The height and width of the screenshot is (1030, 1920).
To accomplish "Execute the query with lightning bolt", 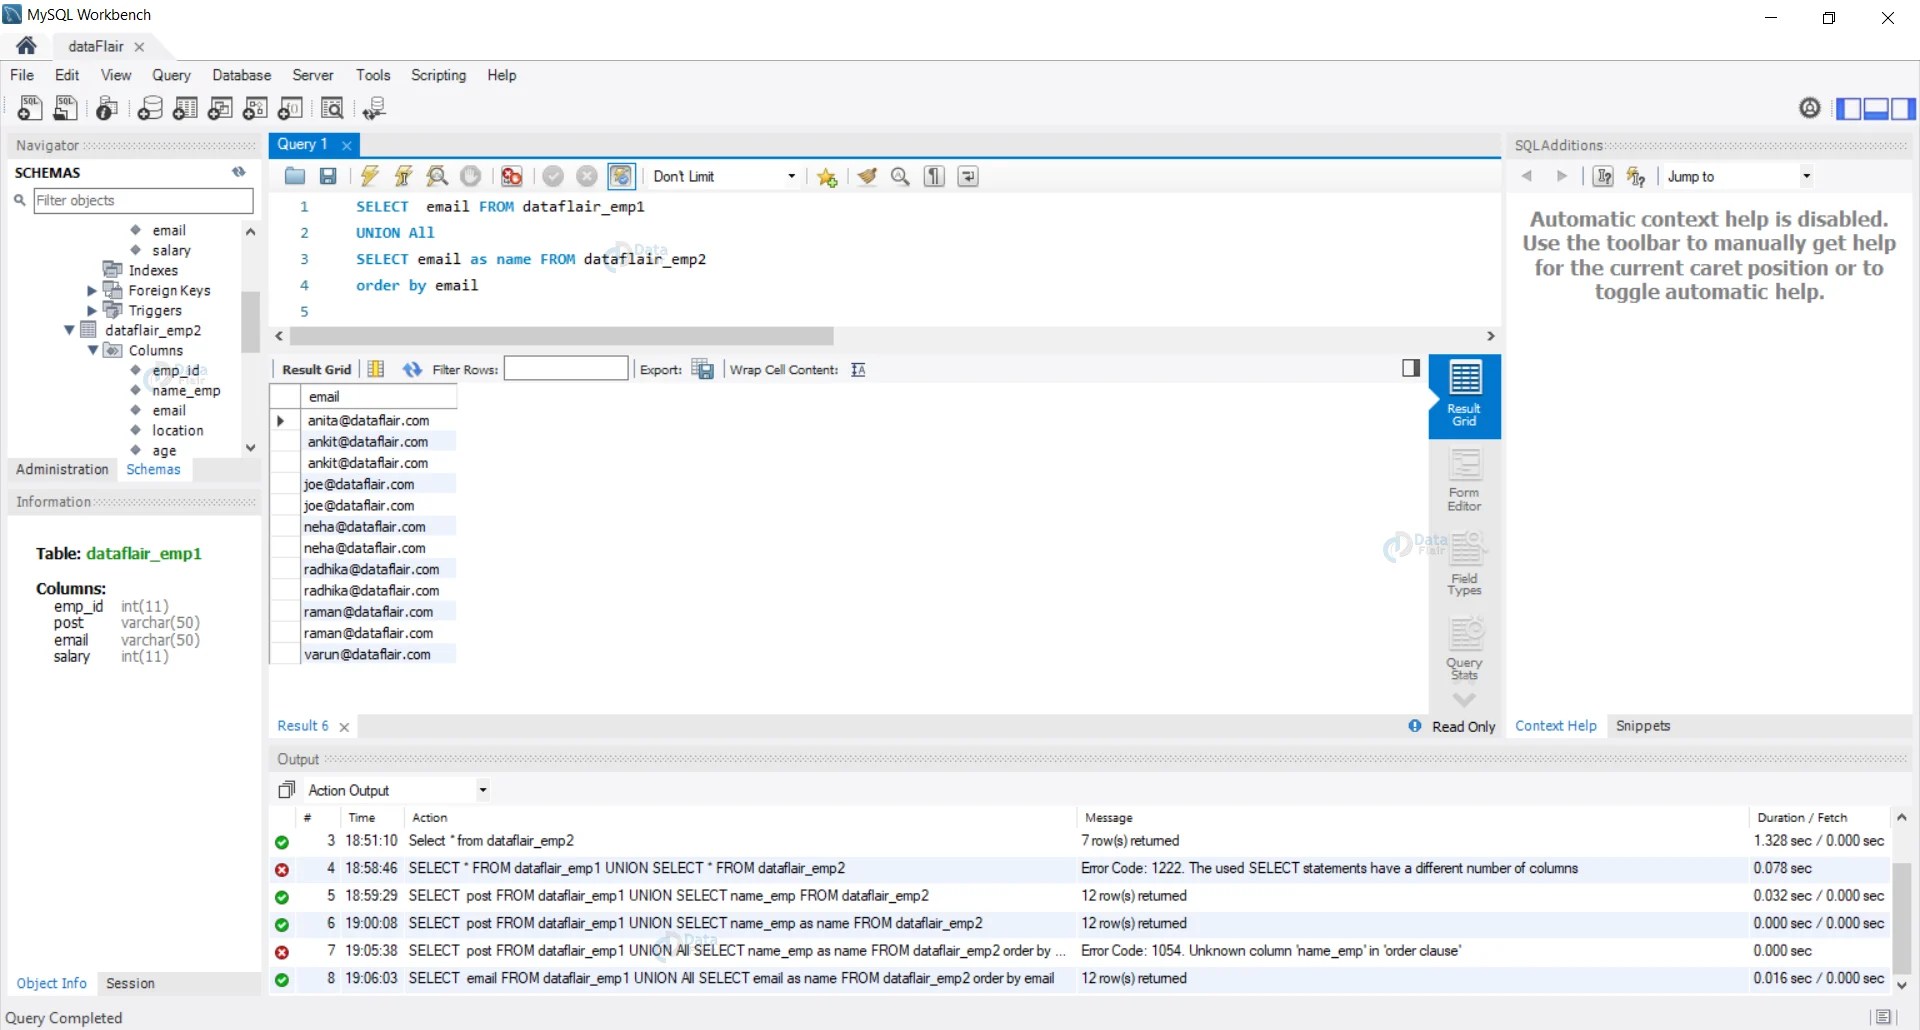I will point(370,177).
